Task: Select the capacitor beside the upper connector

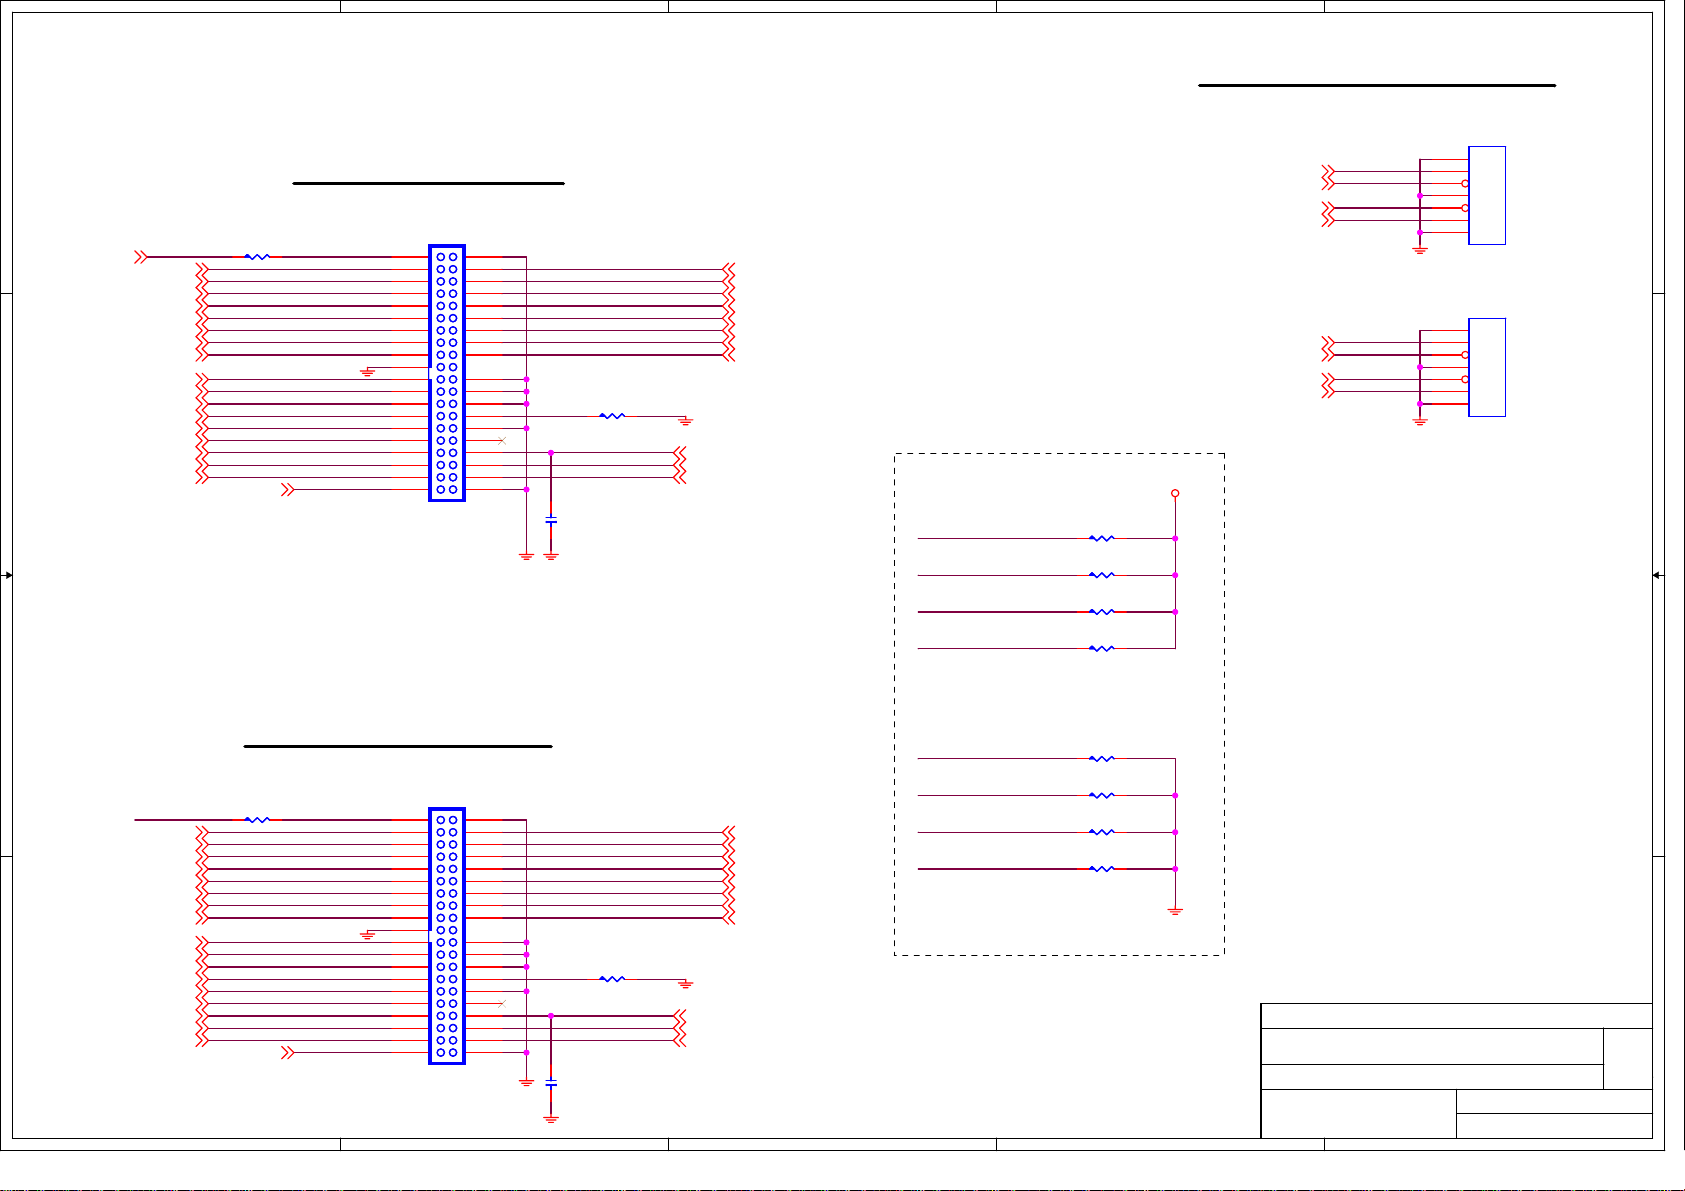Action: click(551, 521)
